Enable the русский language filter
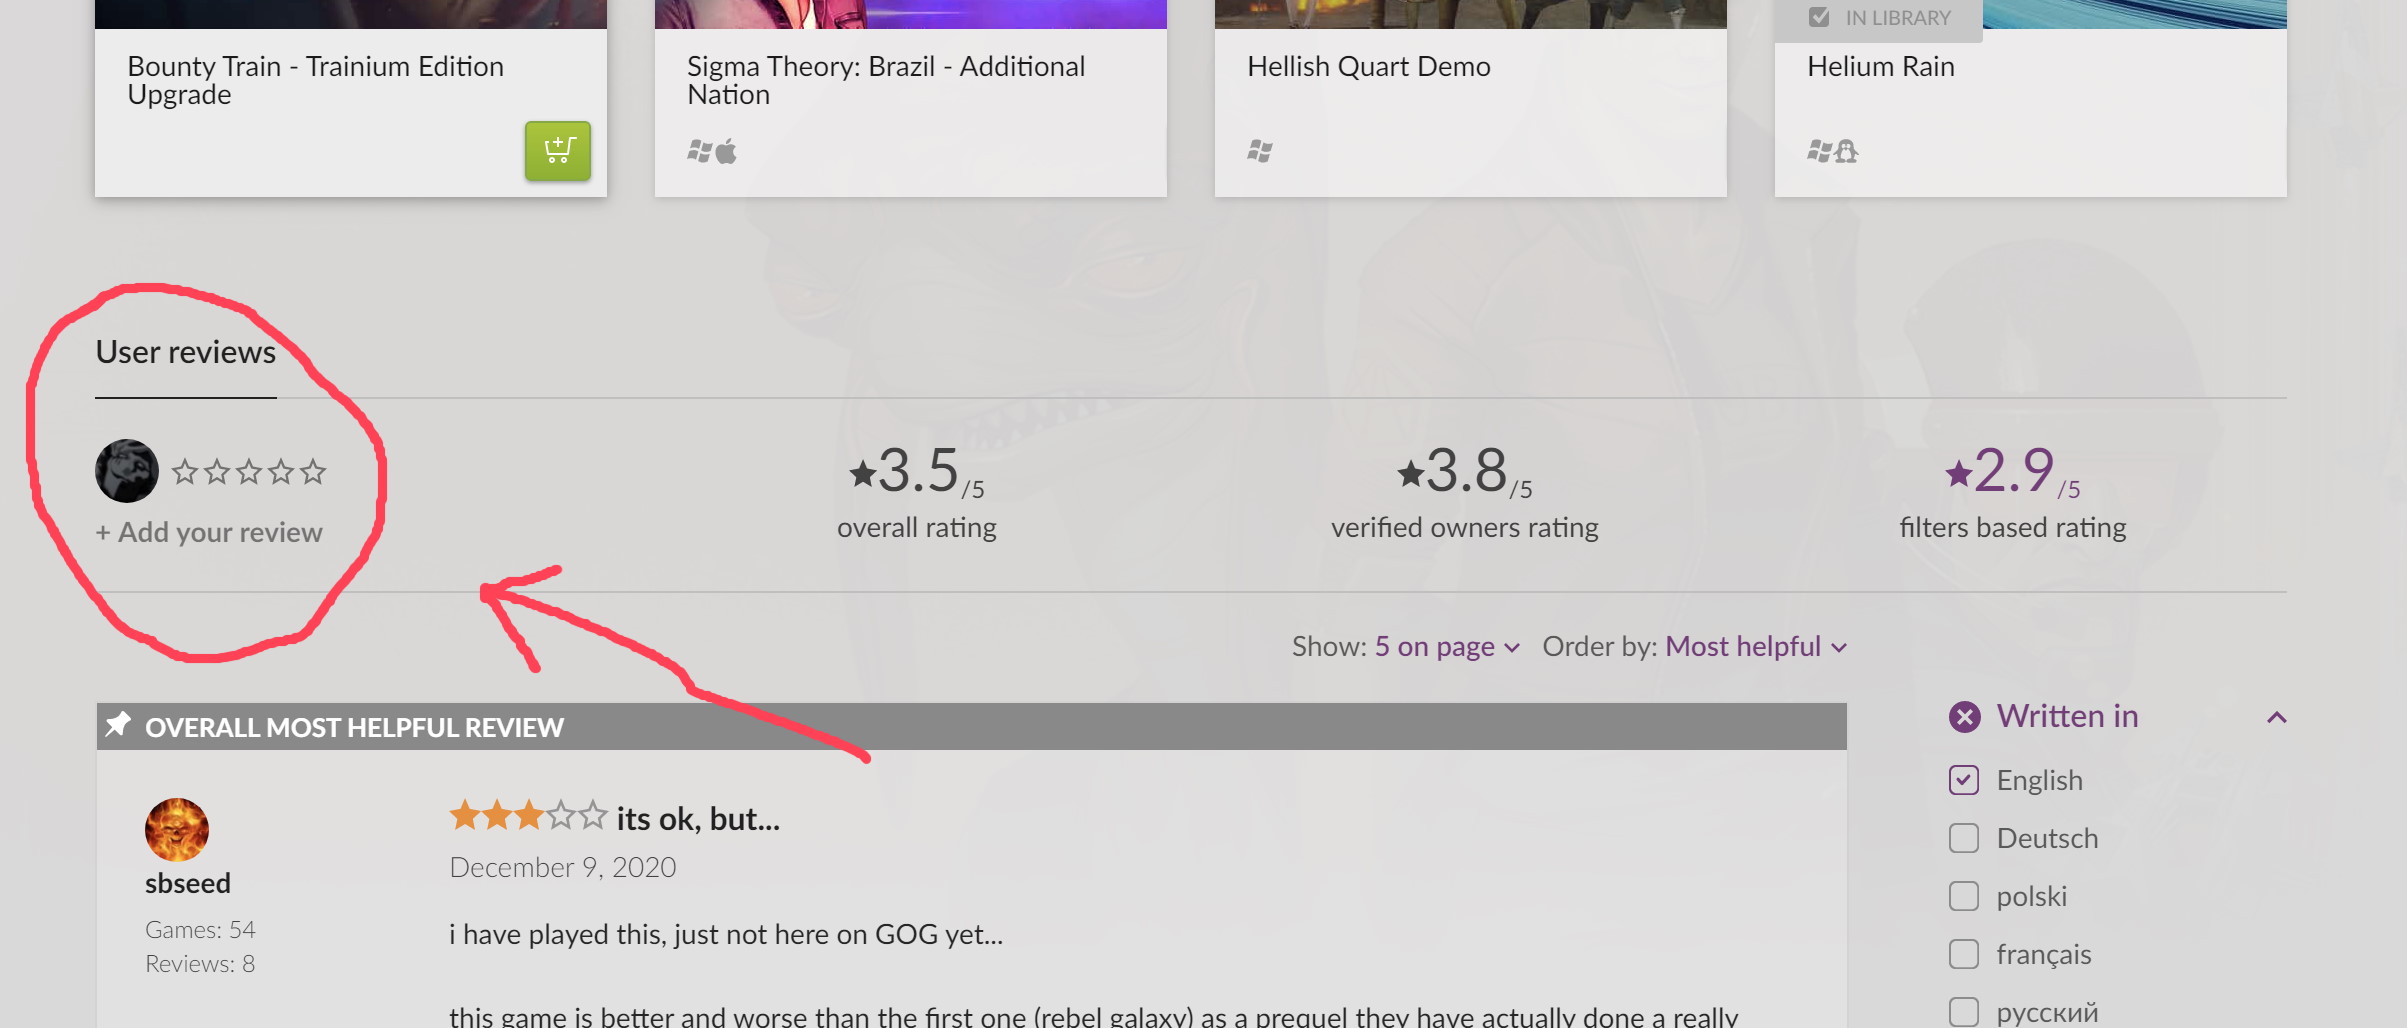 pos(1964,1012)
